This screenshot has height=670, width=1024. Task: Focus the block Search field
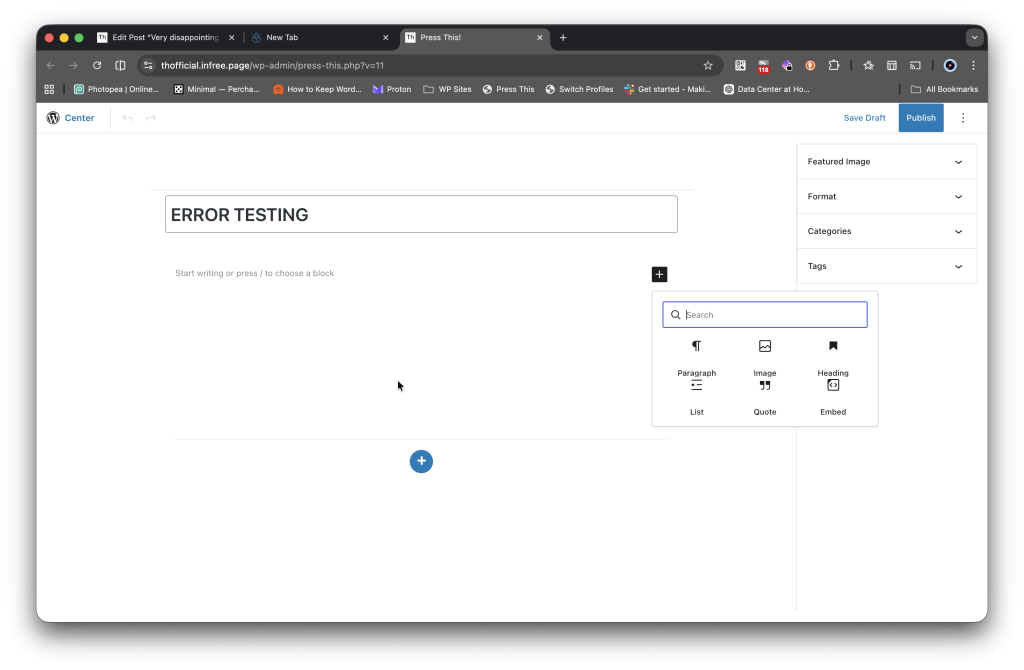point(770,315)
